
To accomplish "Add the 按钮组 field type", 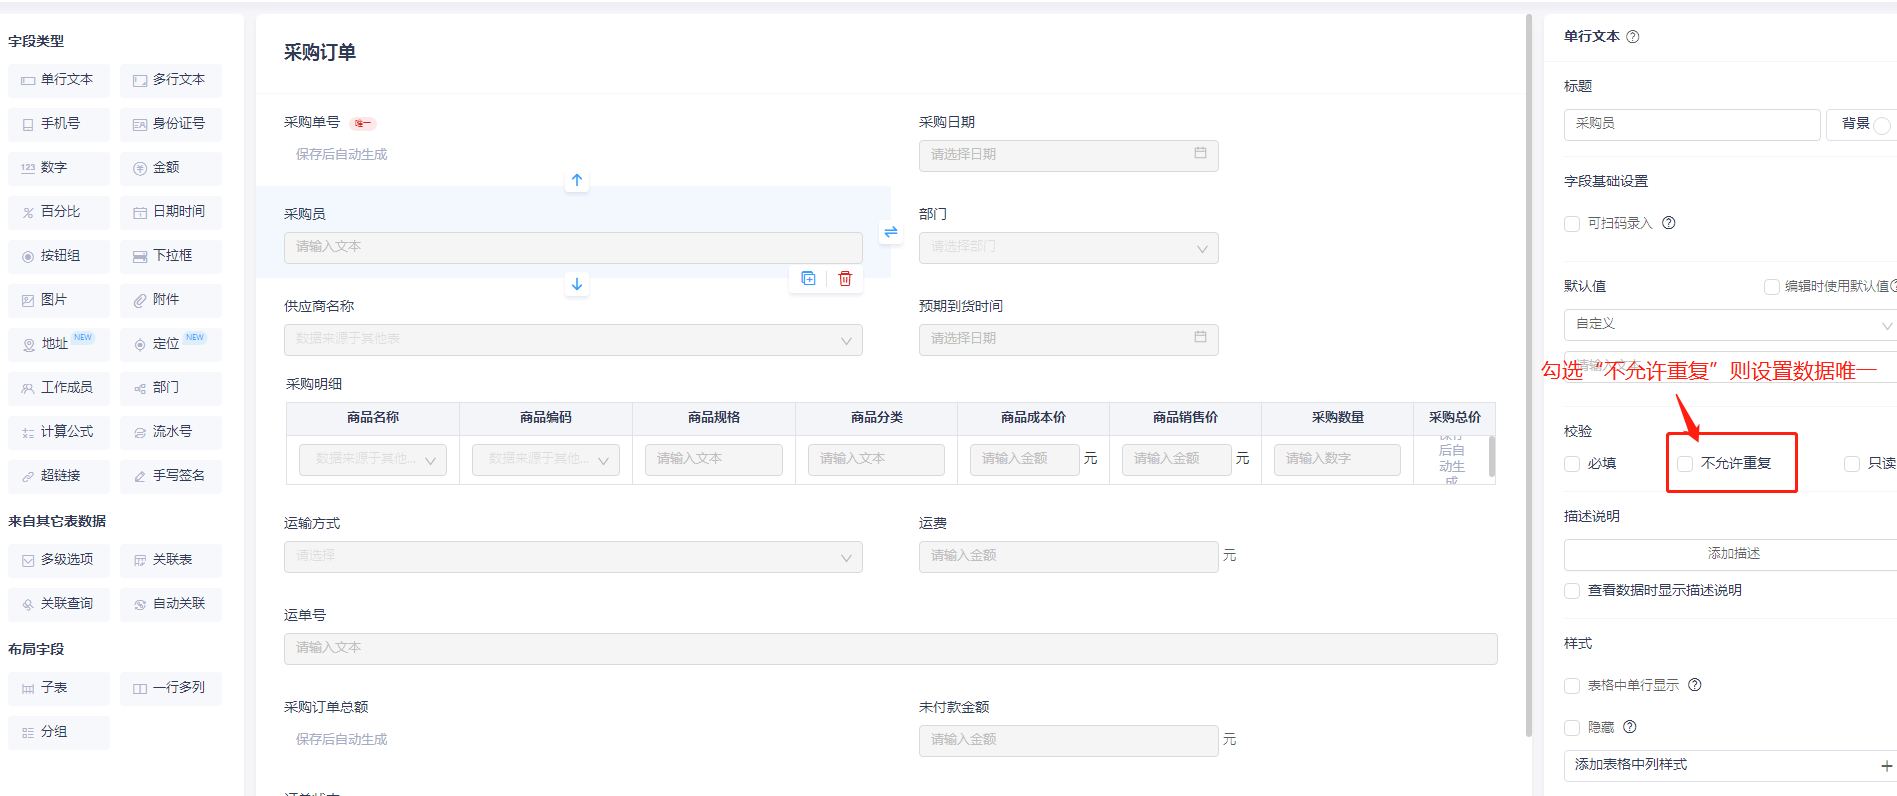I will coord(59,256).
